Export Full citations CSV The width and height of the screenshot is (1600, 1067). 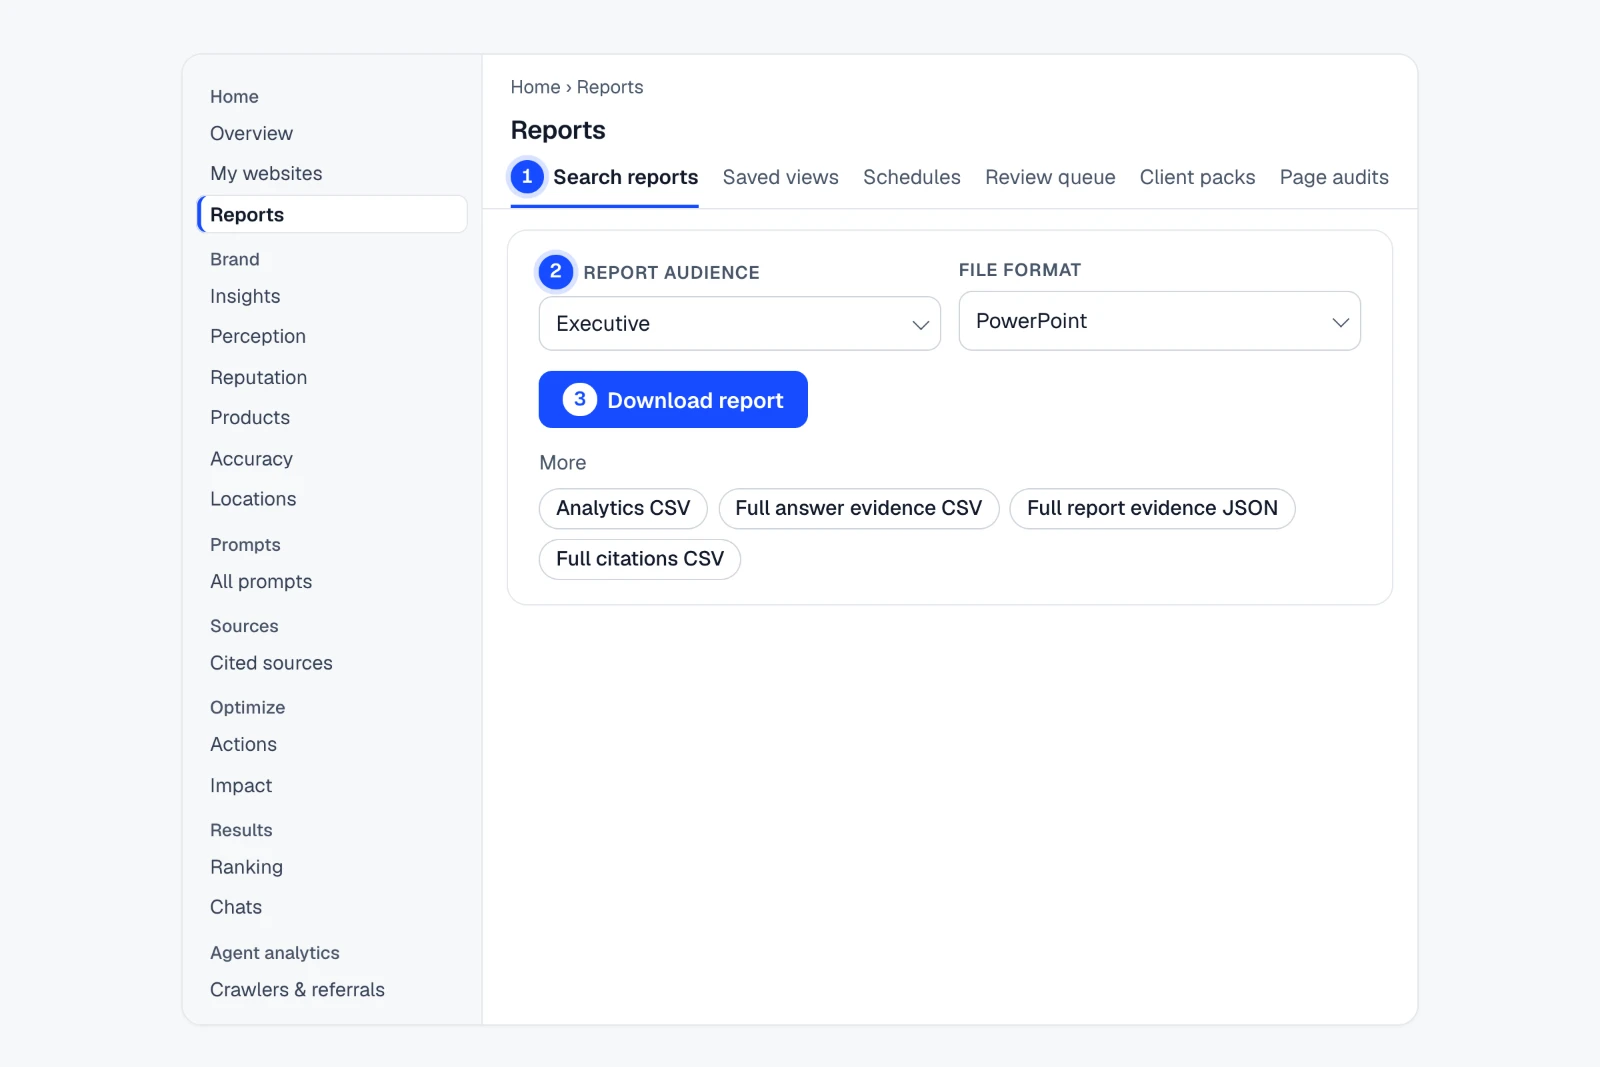point(640,559)
